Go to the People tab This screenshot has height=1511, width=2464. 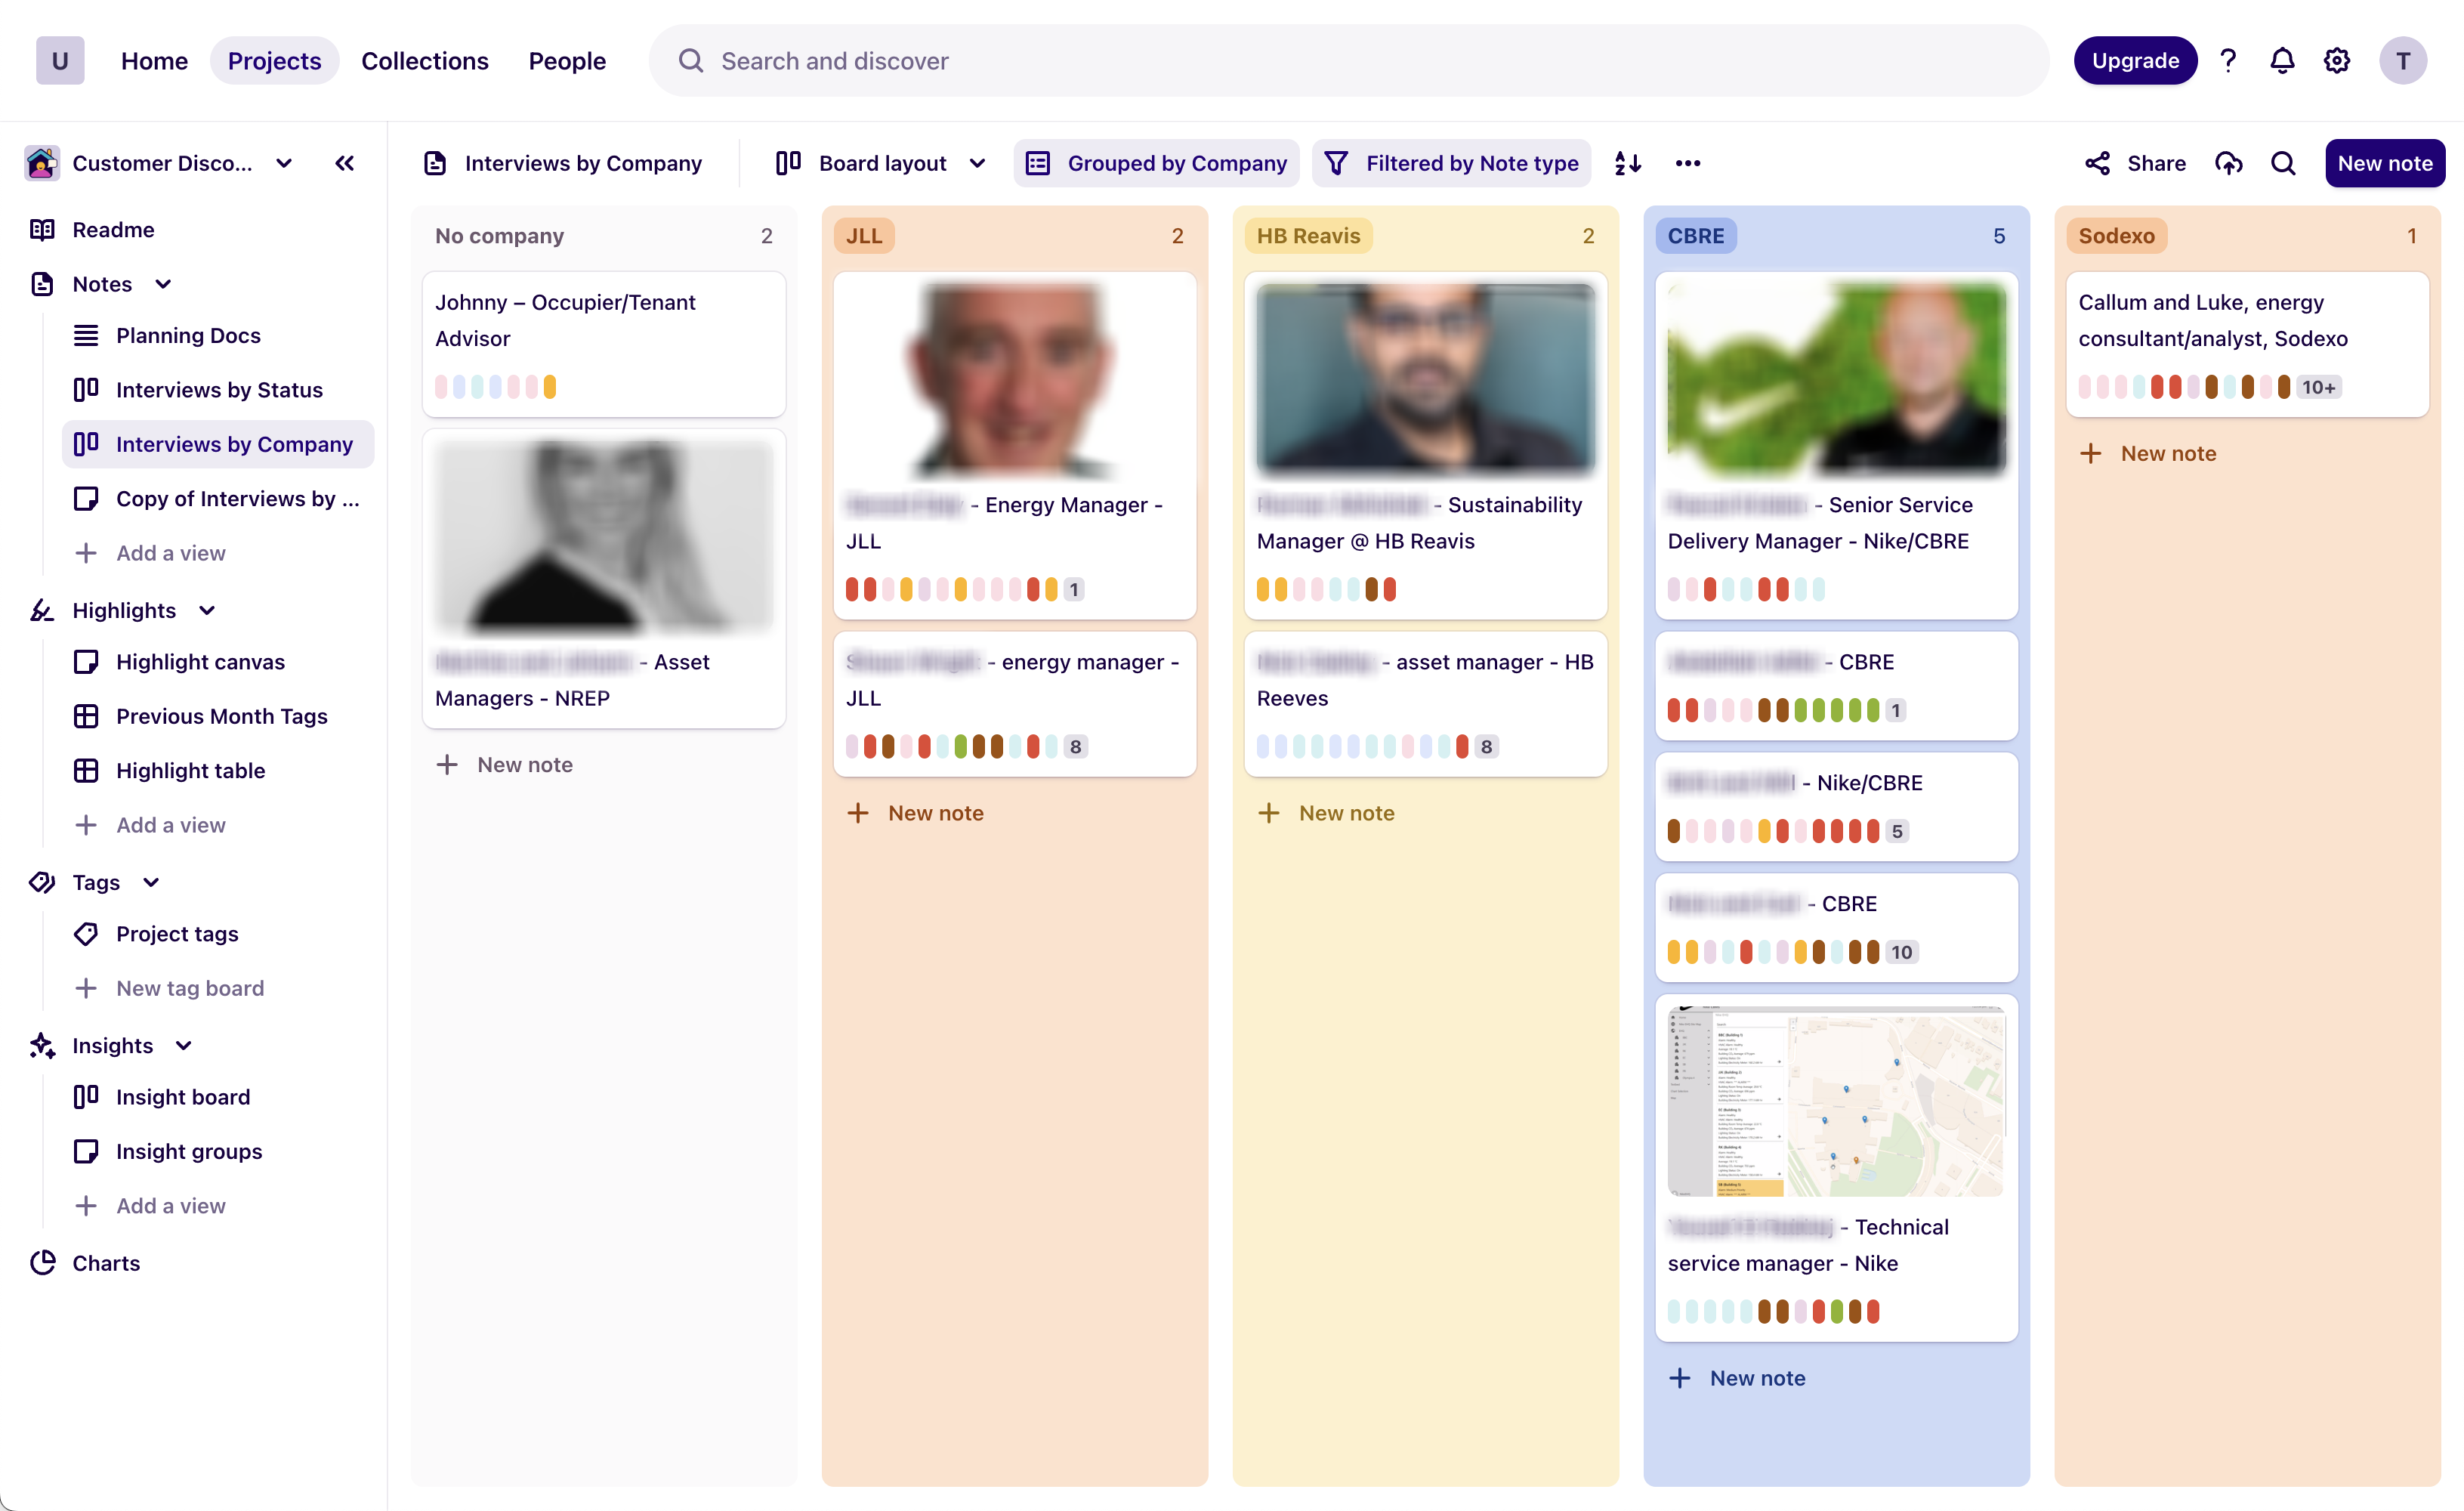coord(567,61)
